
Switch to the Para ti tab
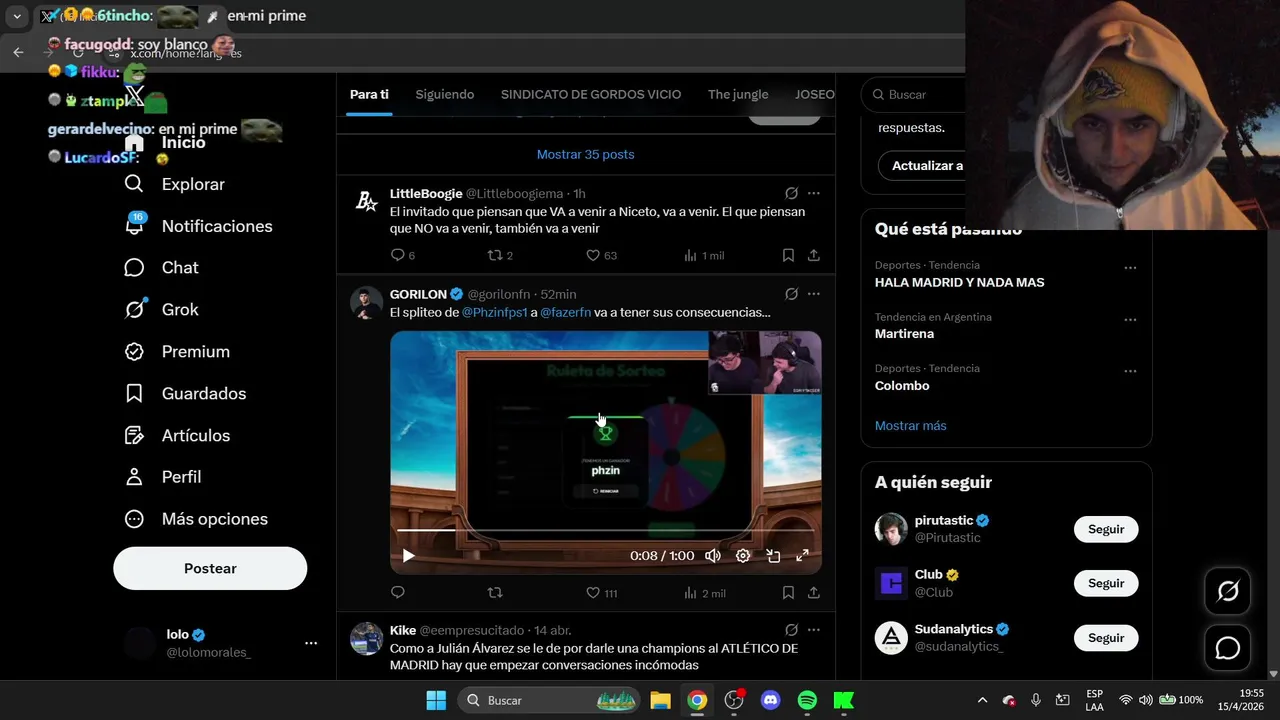pyautogui.click(x=369, y=94)
